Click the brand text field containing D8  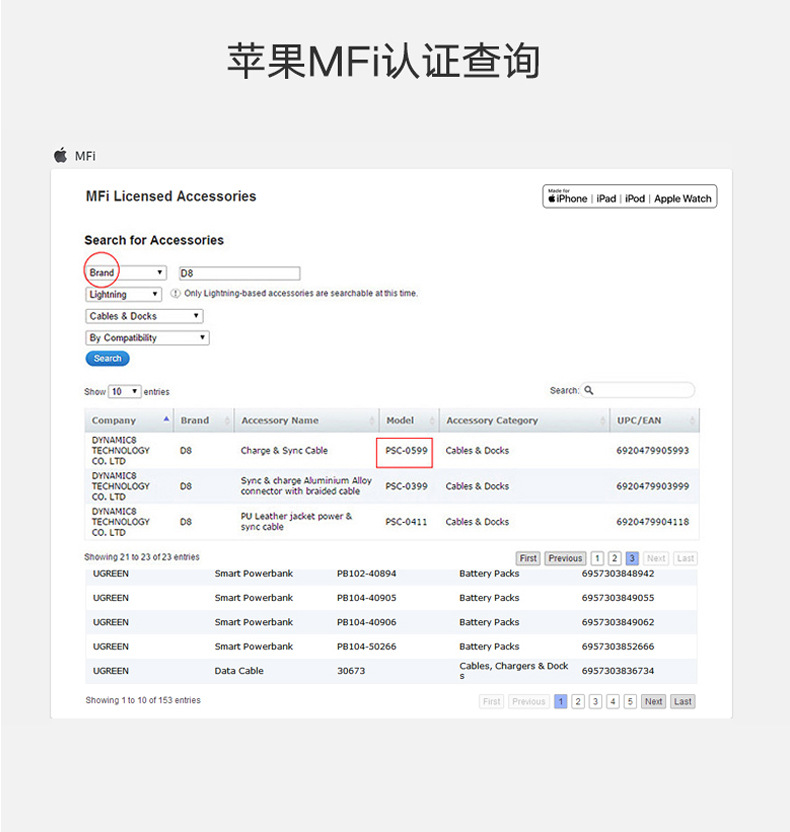(240, 273)
